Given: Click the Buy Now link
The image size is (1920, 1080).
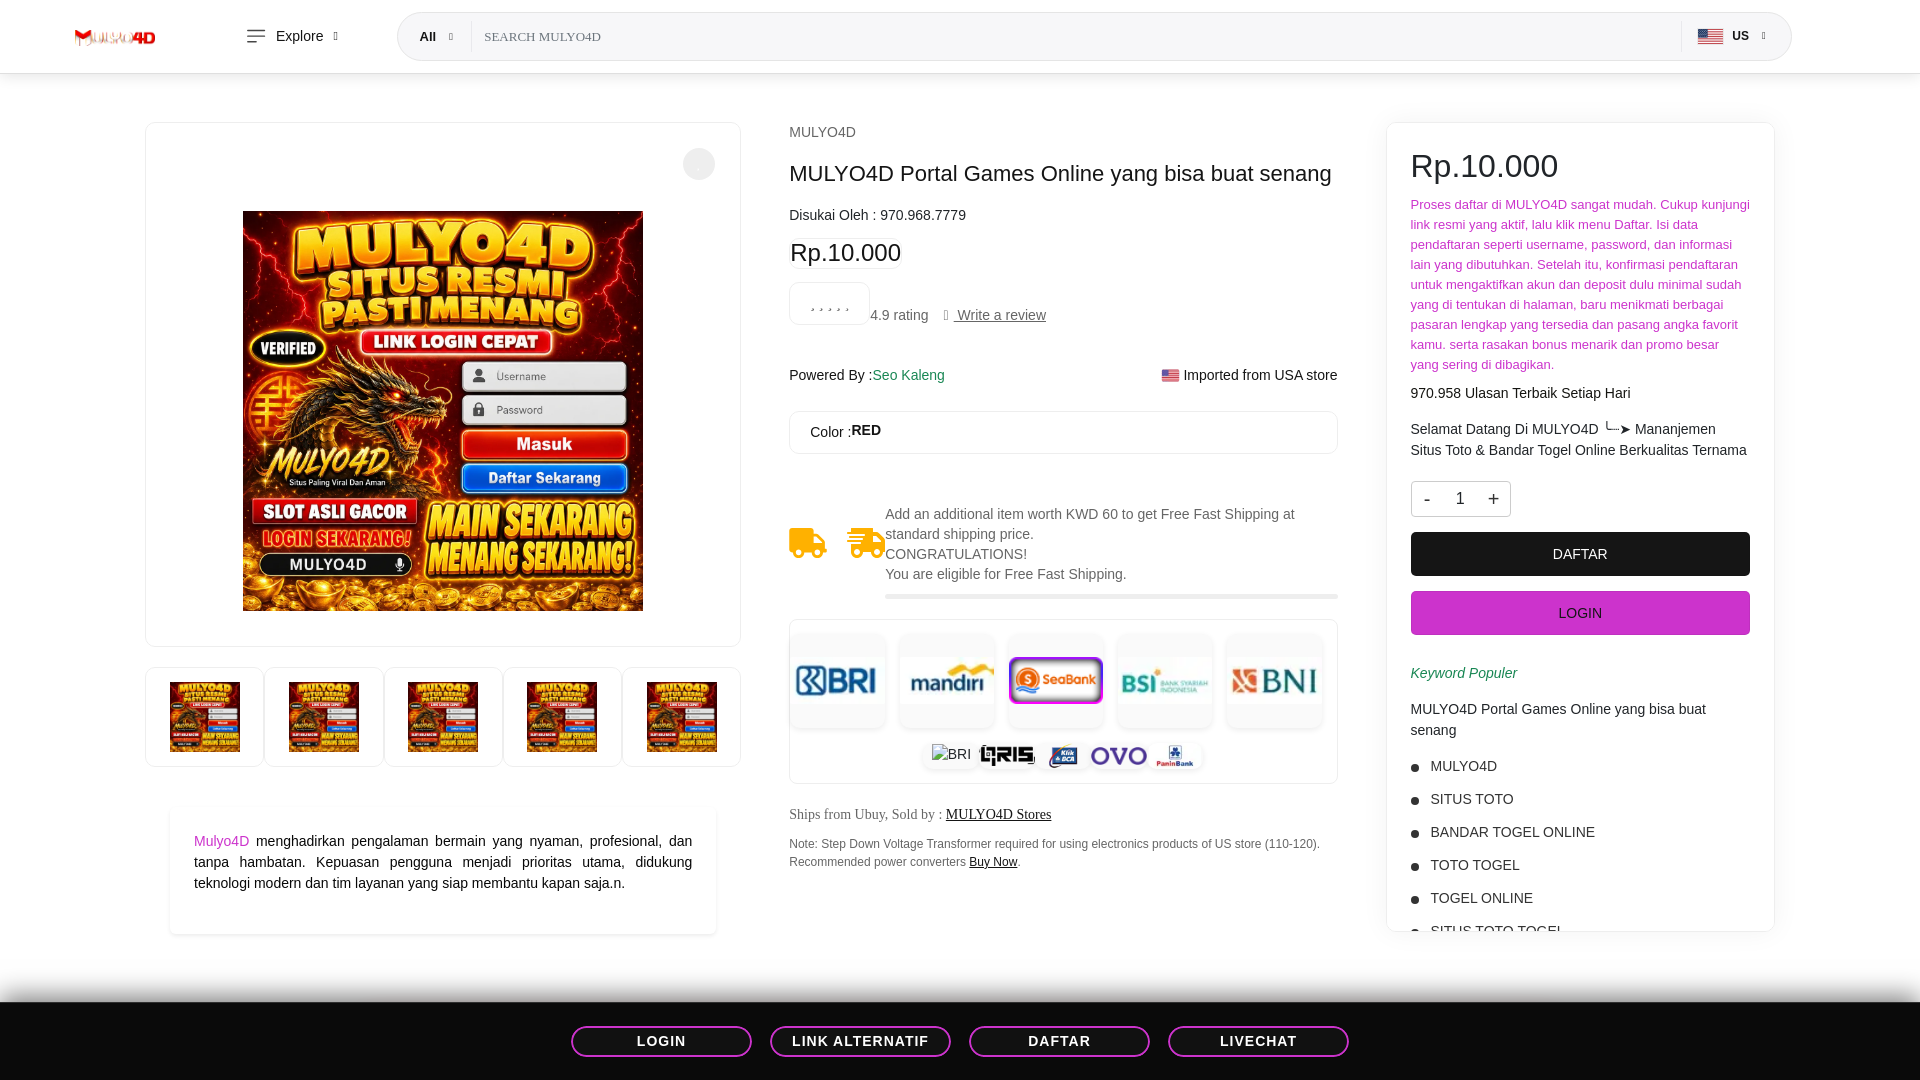Looking at the screenshot, I should [993, 862].
